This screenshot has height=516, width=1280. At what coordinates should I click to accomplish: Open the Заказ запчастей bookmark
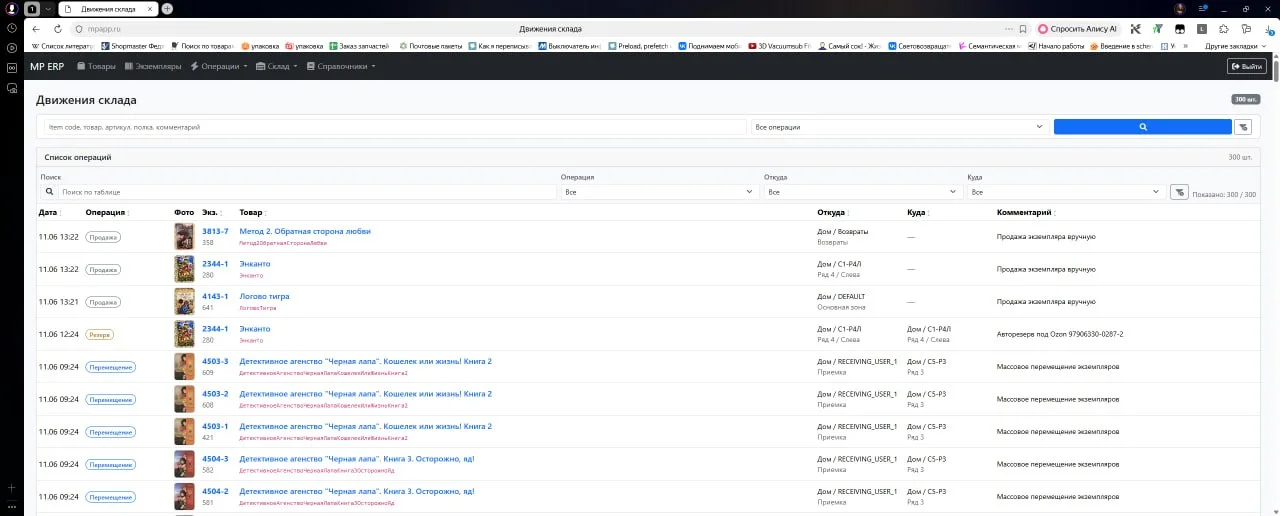tap(362, 46)
